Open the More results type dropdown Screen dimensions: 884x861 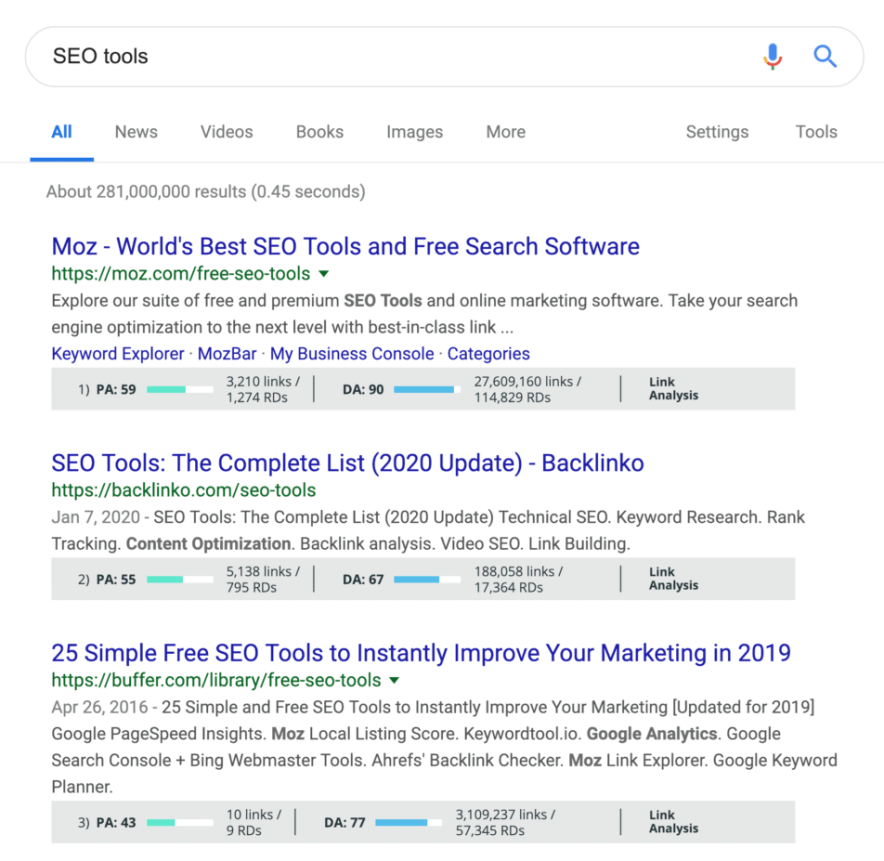[505, 132]
